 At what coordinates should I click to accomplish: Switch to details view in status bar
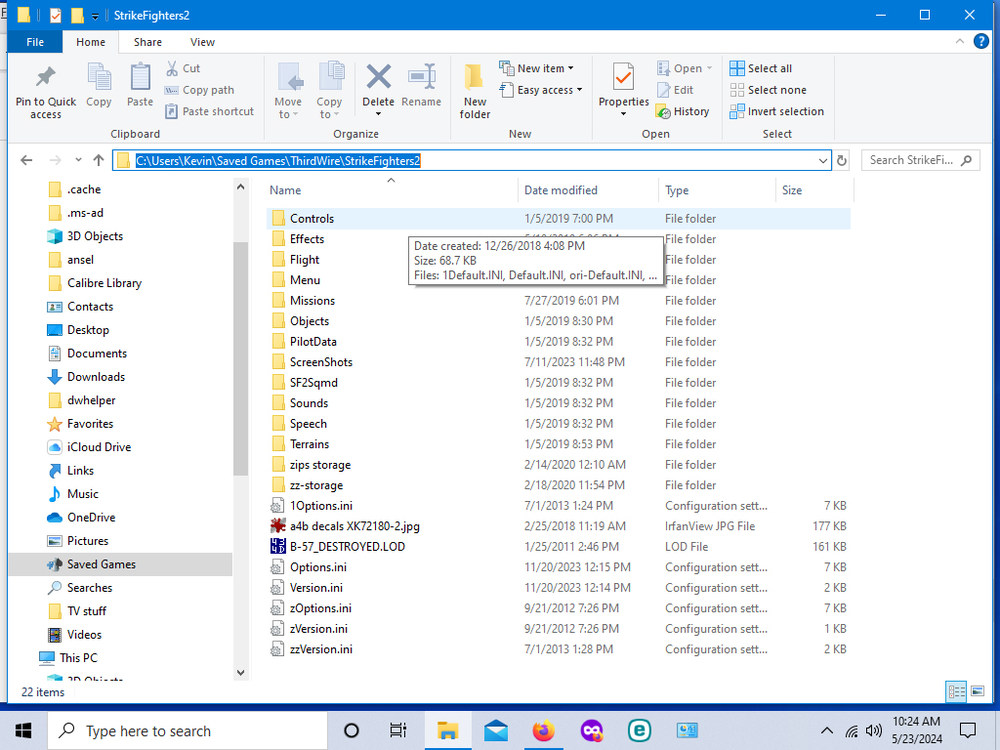(x=956, y=691)
